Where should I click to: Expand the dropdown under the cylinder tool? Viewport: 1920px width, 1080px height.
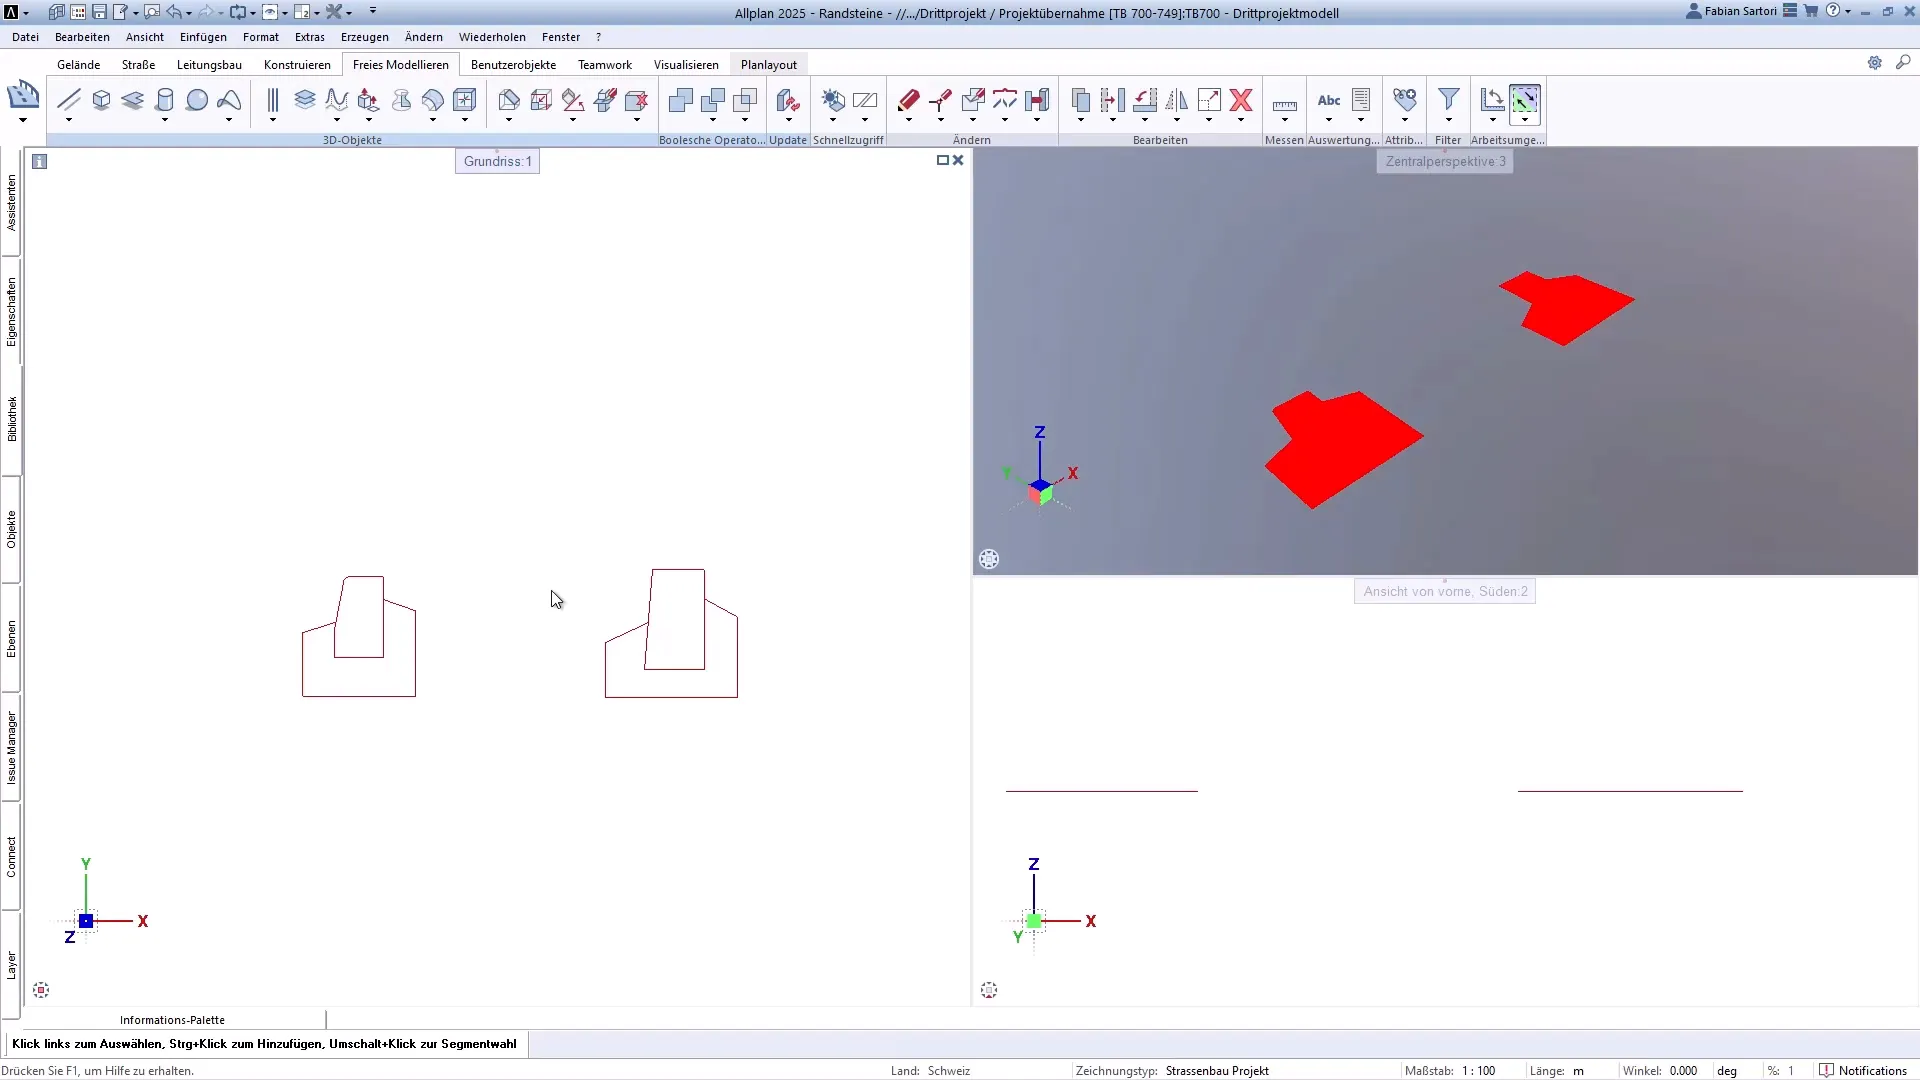[165, 121]
